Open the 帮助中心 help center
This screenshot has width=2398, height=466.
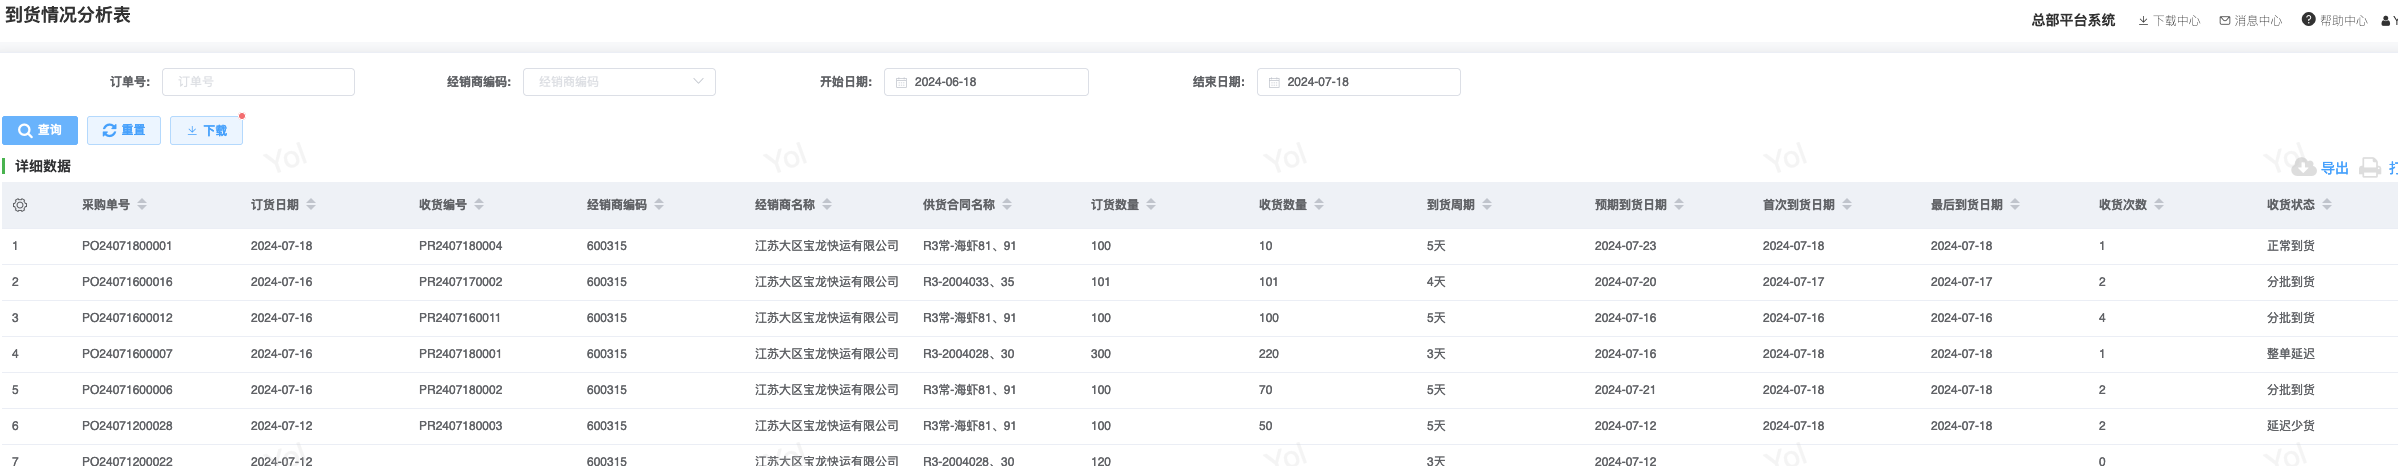click(2334, 20)
